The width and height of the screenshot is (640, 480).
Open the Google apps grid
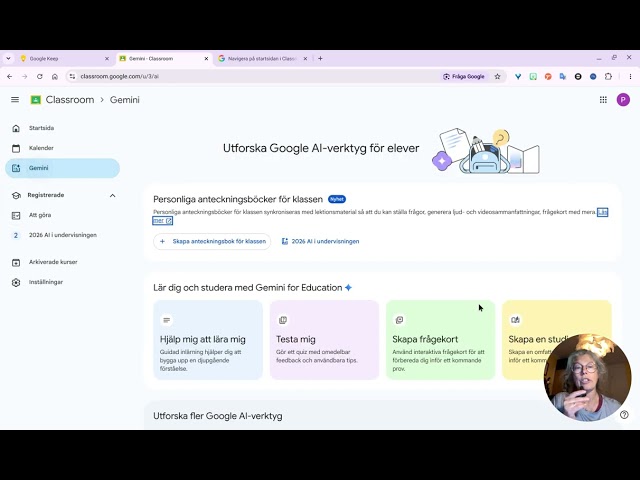[603, 100]
